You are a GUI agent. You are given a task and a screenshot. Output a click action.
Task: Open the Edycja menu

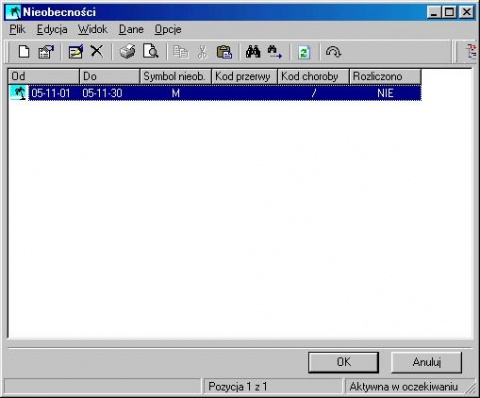[52, 29]
